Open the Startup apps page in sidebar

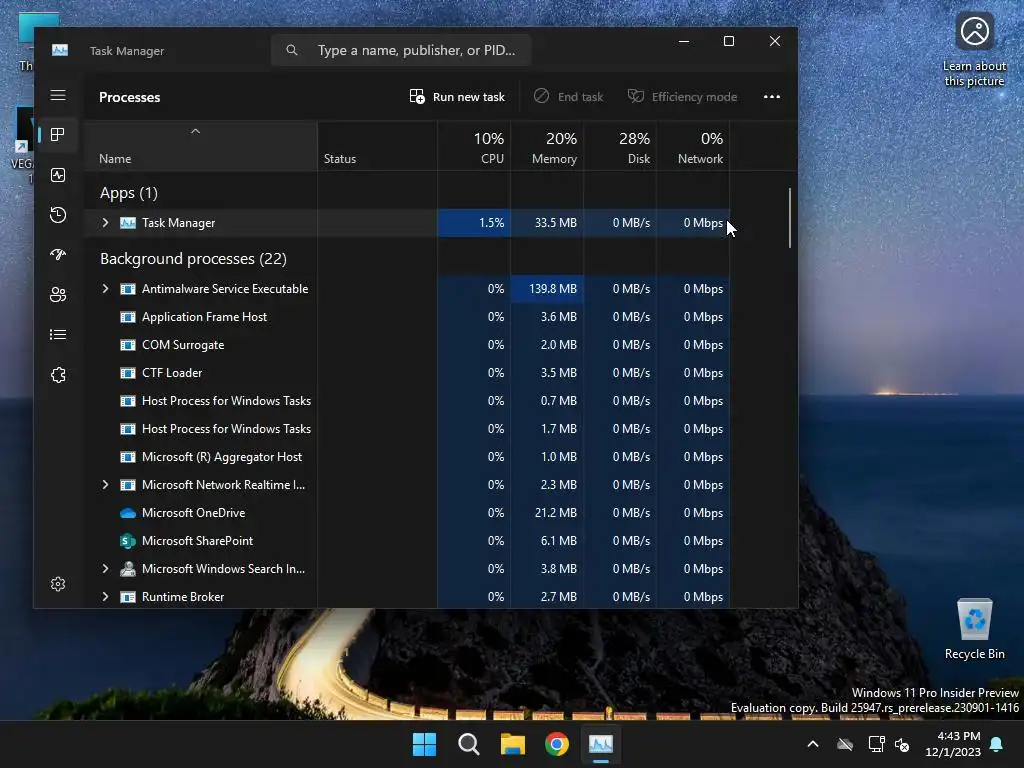57,255
